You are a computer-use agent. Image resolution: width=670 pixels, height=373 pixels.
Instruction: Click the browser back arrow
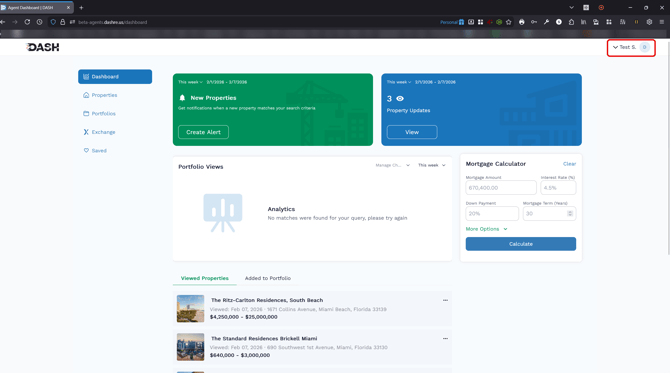[x=3, y=22]
